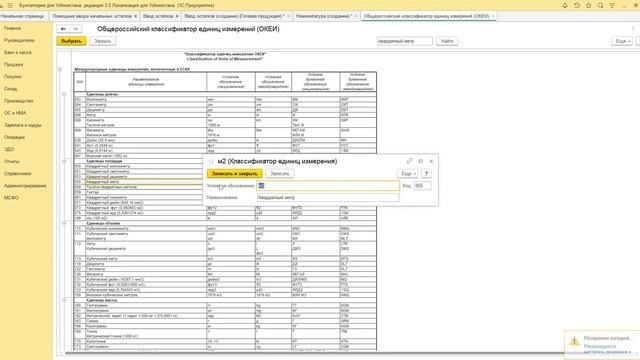The width and height of the screenshot is (640, 360).
Task: Open history clock icon in title bar
Action: [x=577, y=5]
